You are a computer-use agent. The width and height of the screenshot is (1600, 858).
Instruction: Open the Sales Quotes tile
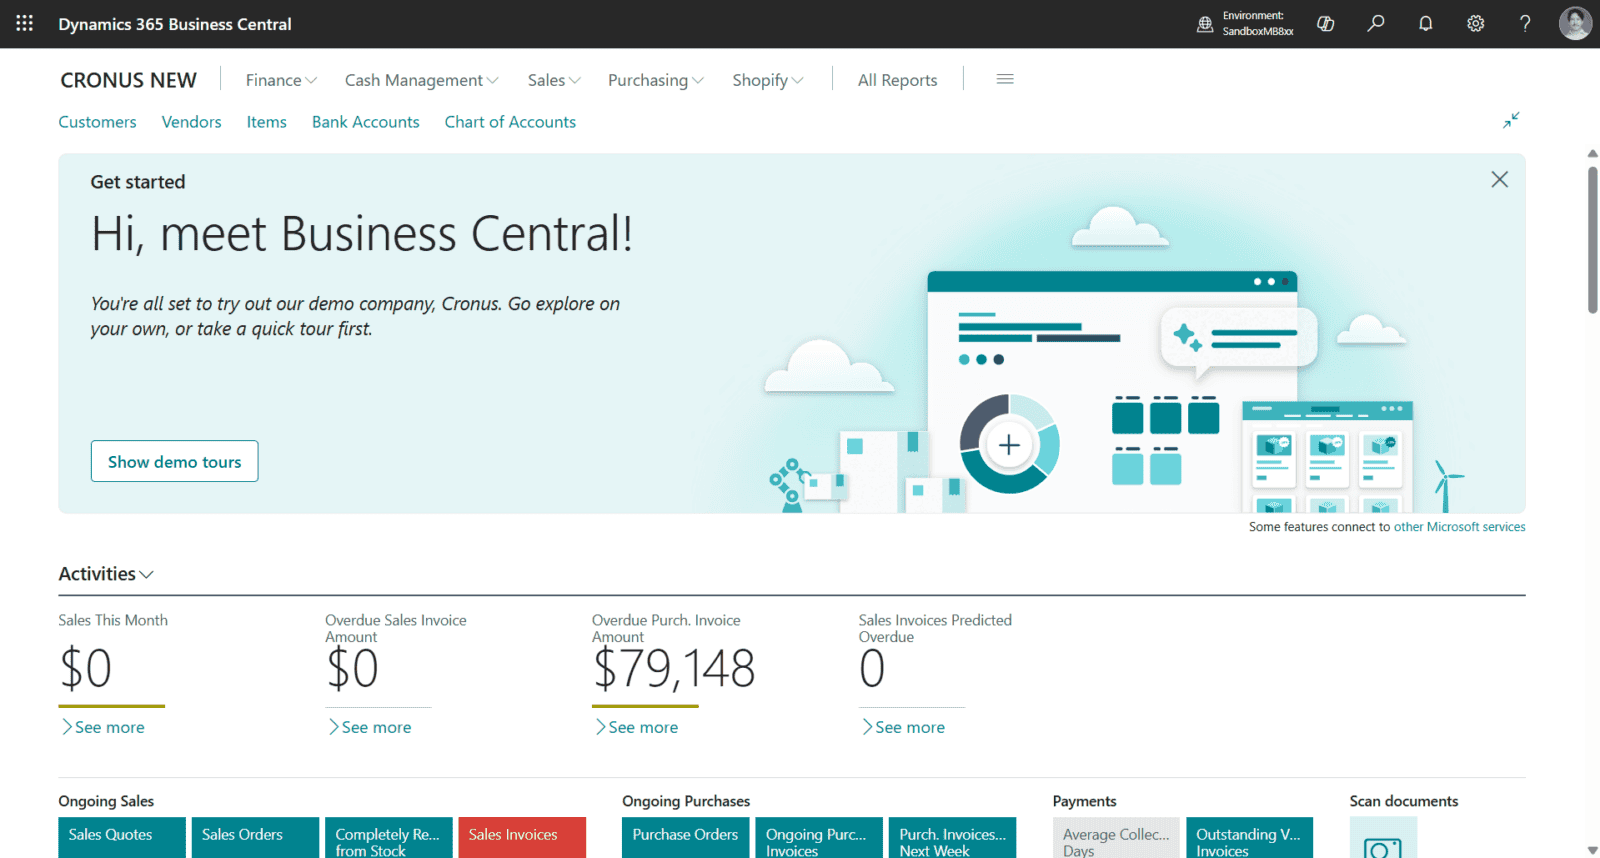(x=122, y=838)
